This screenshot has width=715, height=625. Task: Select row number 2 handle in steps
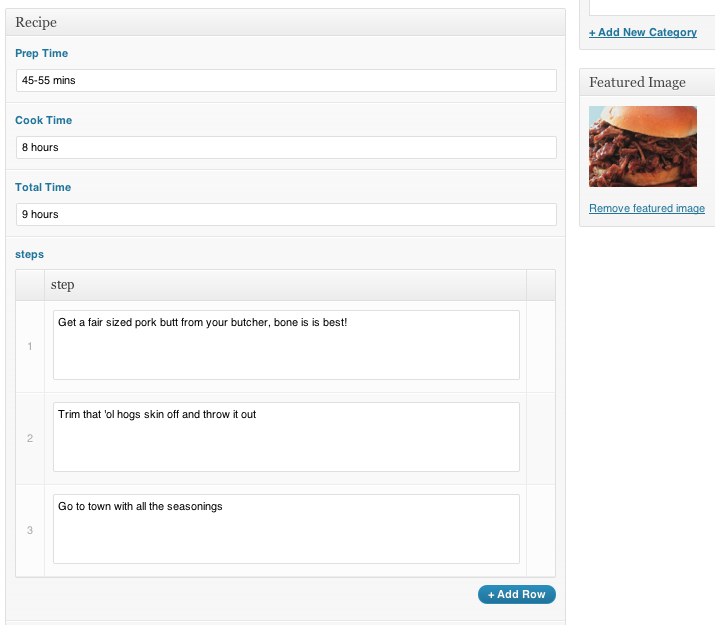(30, 438)
